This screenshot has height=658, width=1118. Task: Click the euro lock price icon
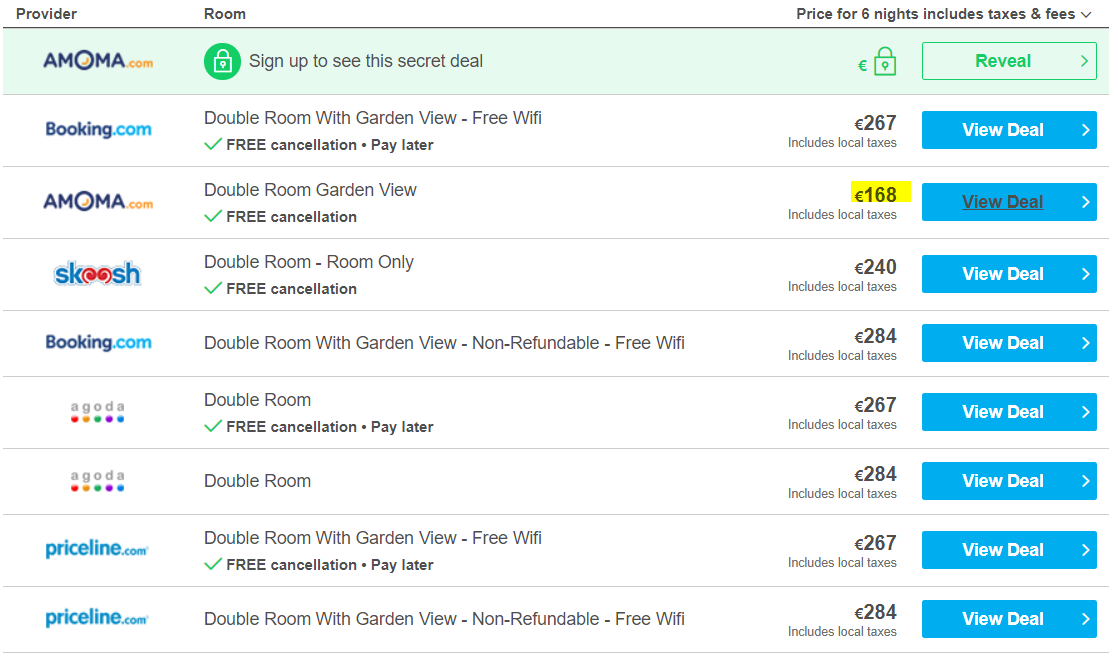(877, 62)
